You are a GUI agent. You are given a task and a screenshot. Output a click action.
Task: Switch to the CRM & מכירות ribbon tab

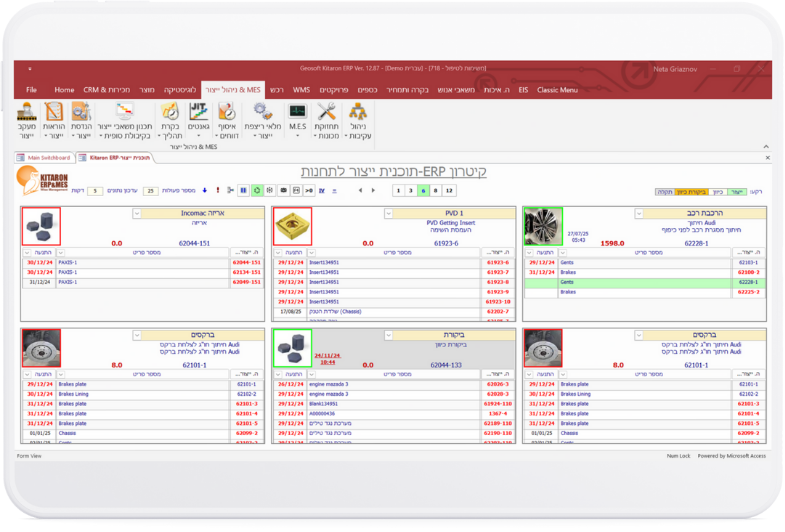click(107, 90)
